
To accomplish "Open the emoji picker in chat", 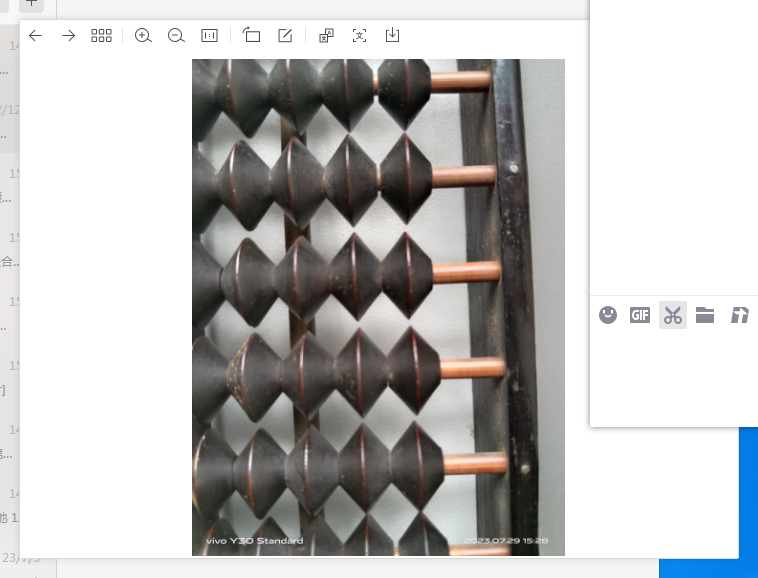I will [x=608, y=315].
